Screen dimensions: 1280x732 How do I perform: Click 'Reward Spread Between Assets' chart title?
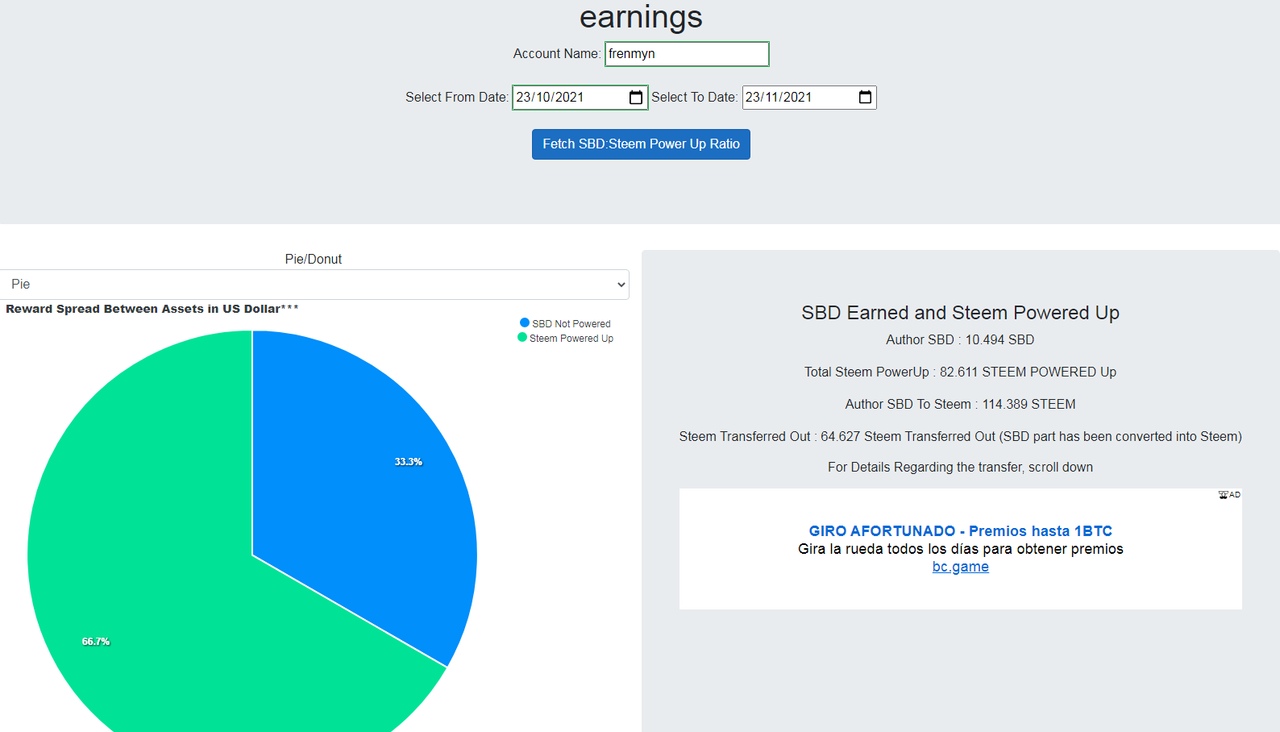(152, 309)
